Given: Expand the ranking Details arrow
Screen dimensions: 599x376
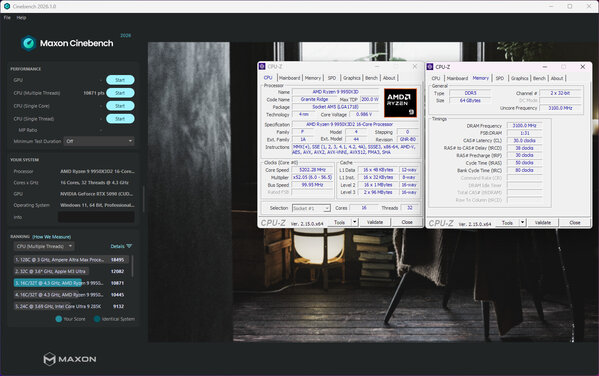Looking at the screenshot, I should [x=129, y=246].
